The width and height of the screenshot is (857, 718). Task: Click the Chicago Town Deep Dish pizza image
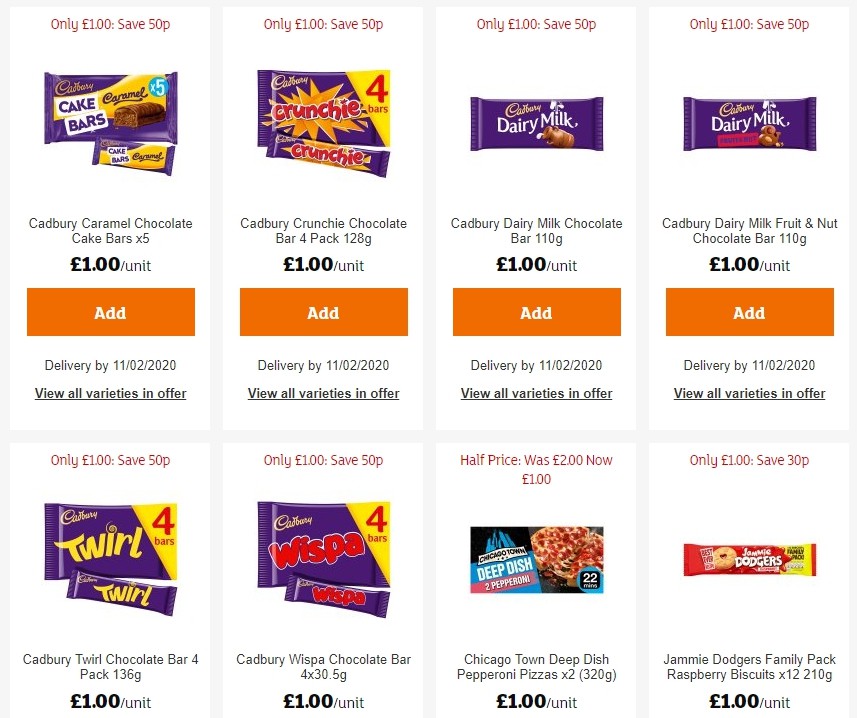(x=536, y=560)
